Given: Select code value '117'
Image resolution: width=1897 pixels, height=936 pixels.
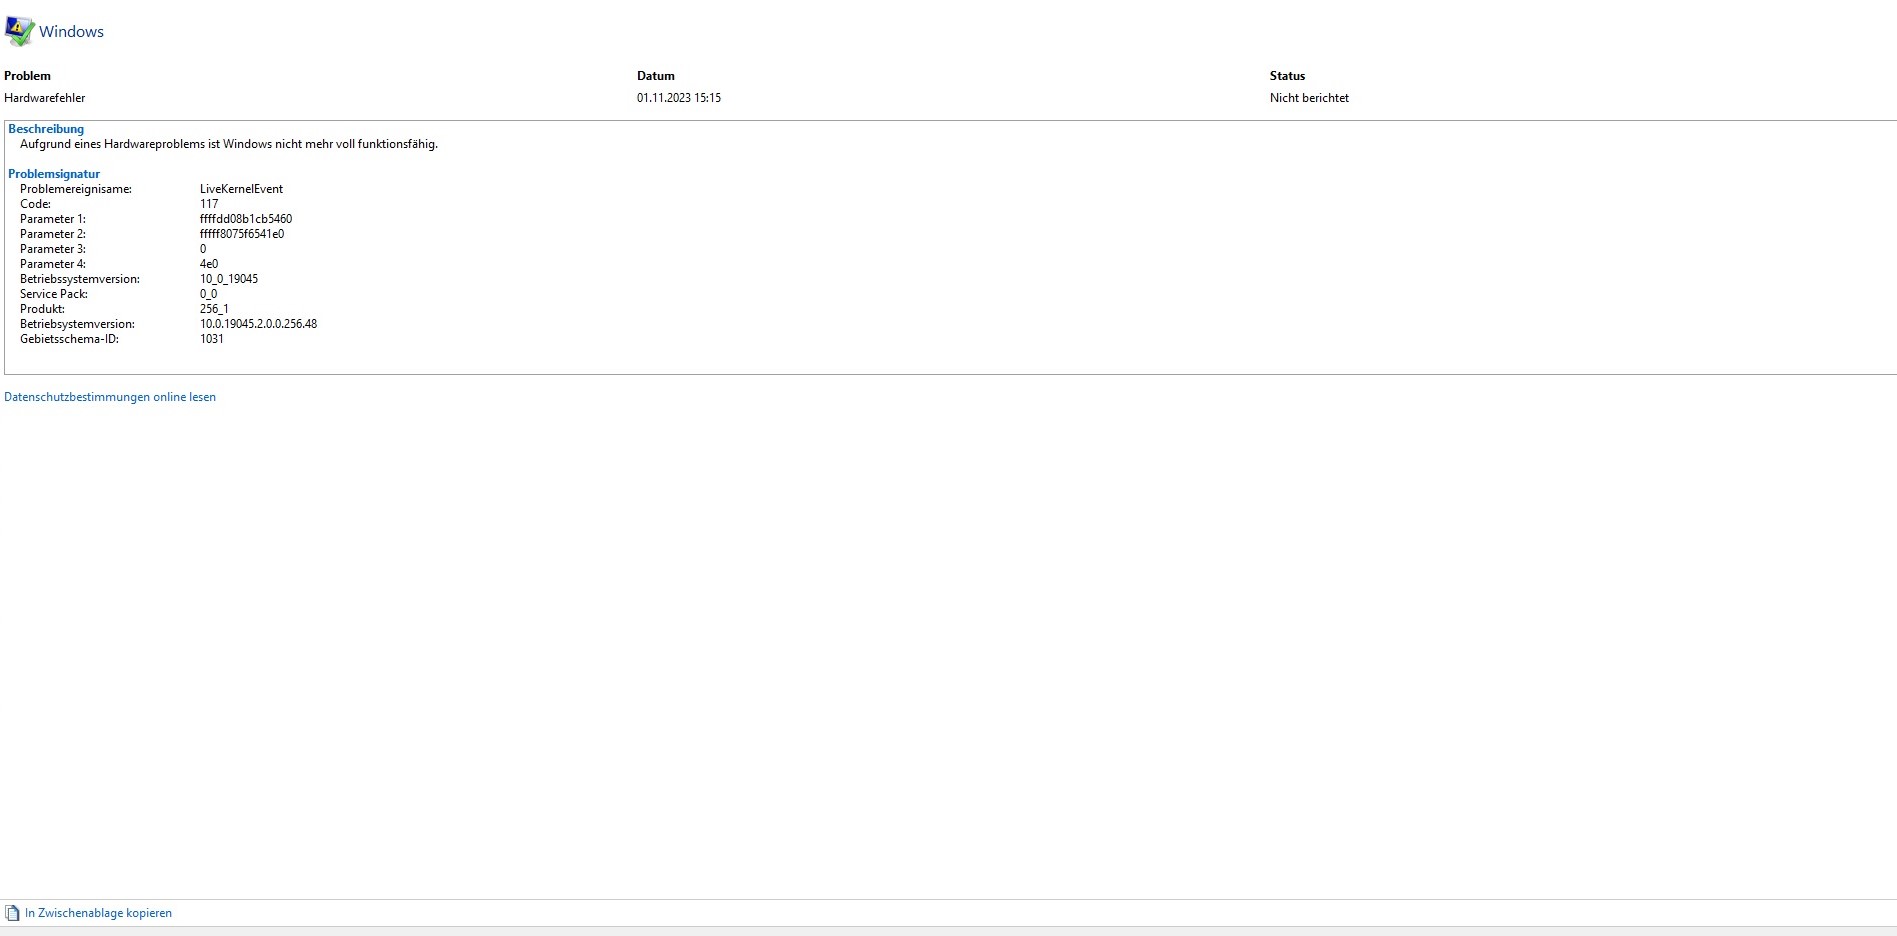Looking at the screenshot, I should [209, 204].
